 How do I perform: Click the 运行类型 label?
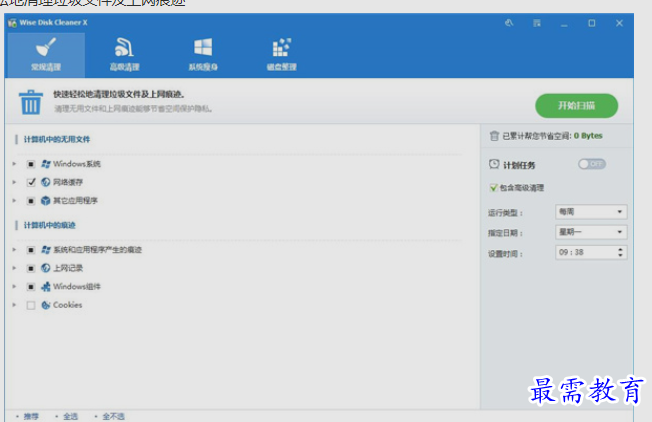coord(505,213)
